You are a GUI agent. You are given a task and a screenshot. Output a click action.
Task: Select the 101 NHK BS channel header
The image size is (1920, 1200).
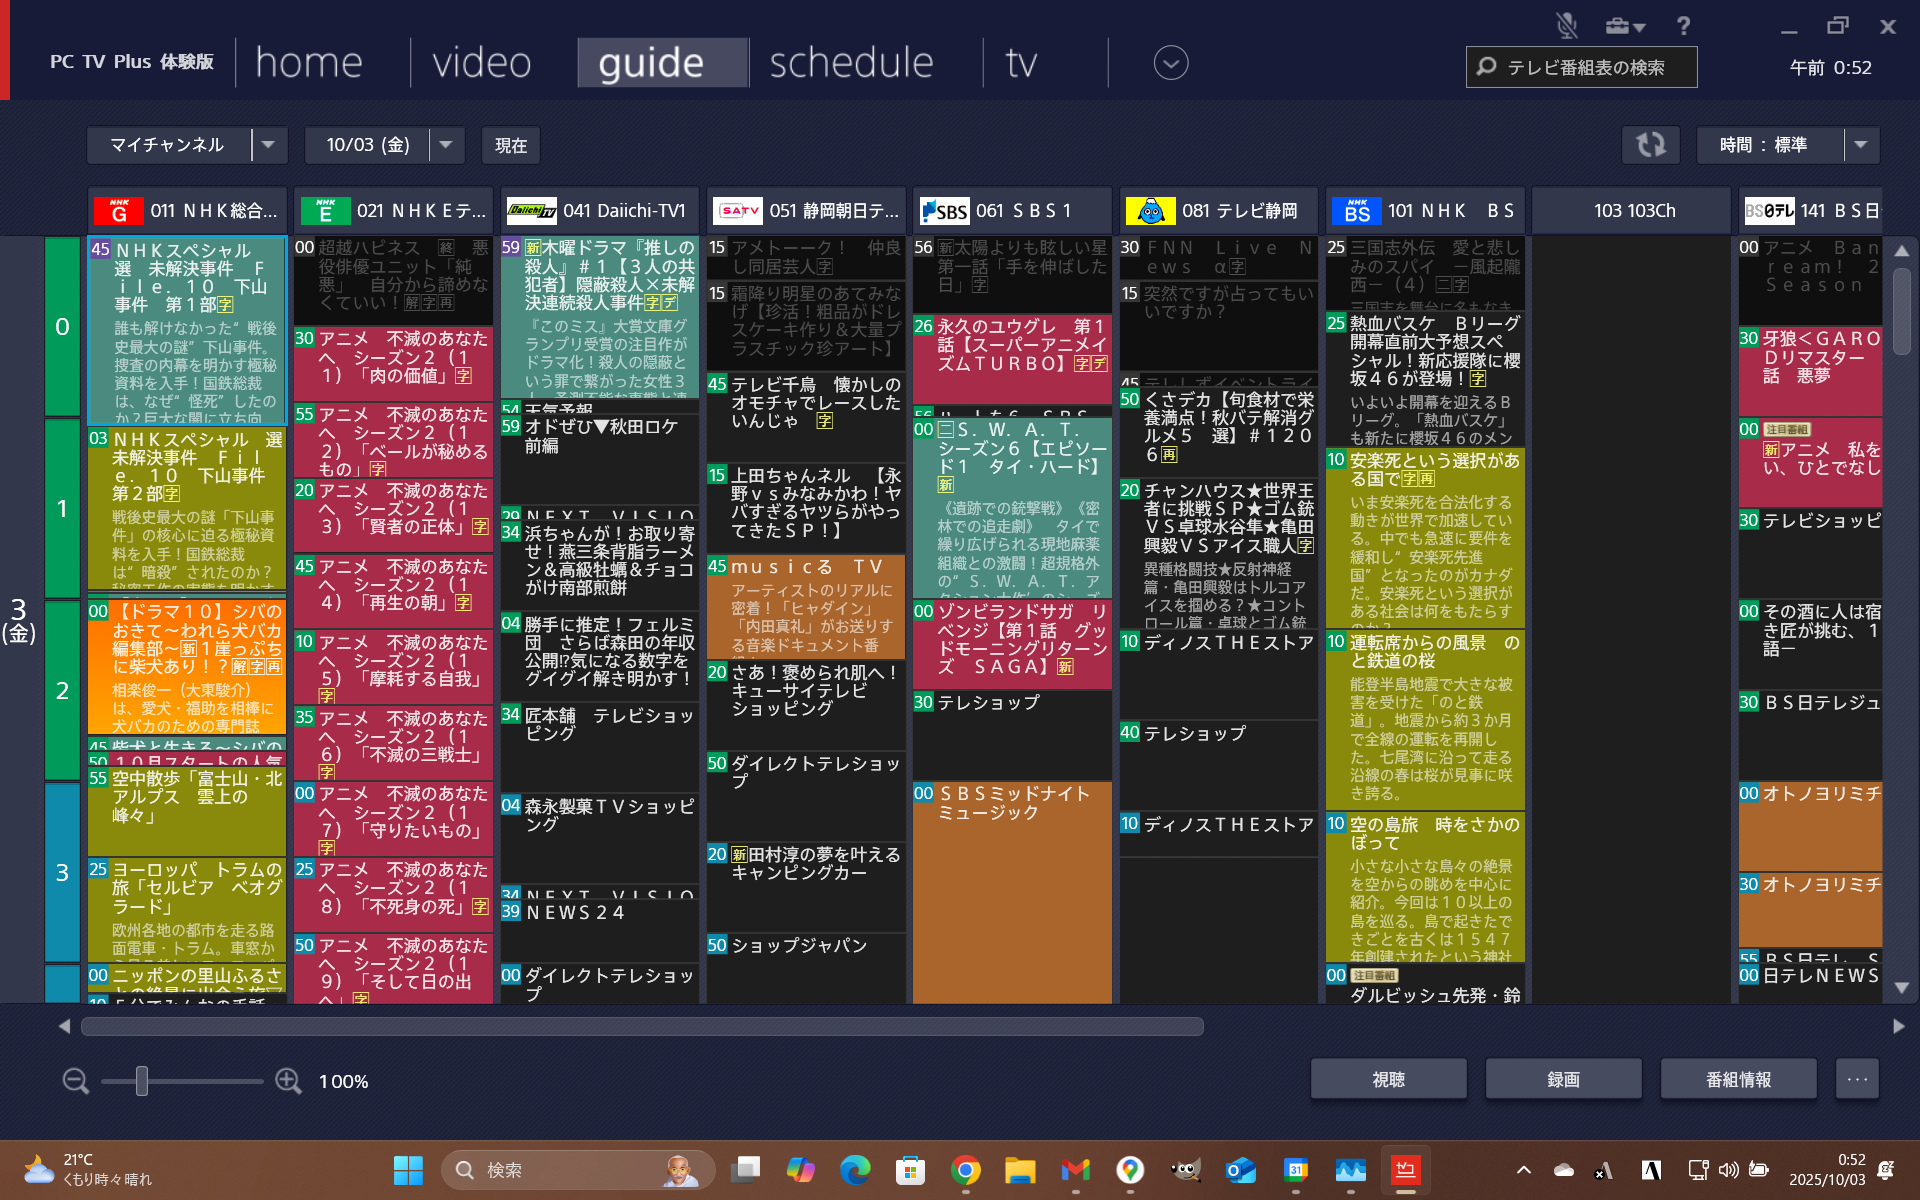coord(1424,211)
